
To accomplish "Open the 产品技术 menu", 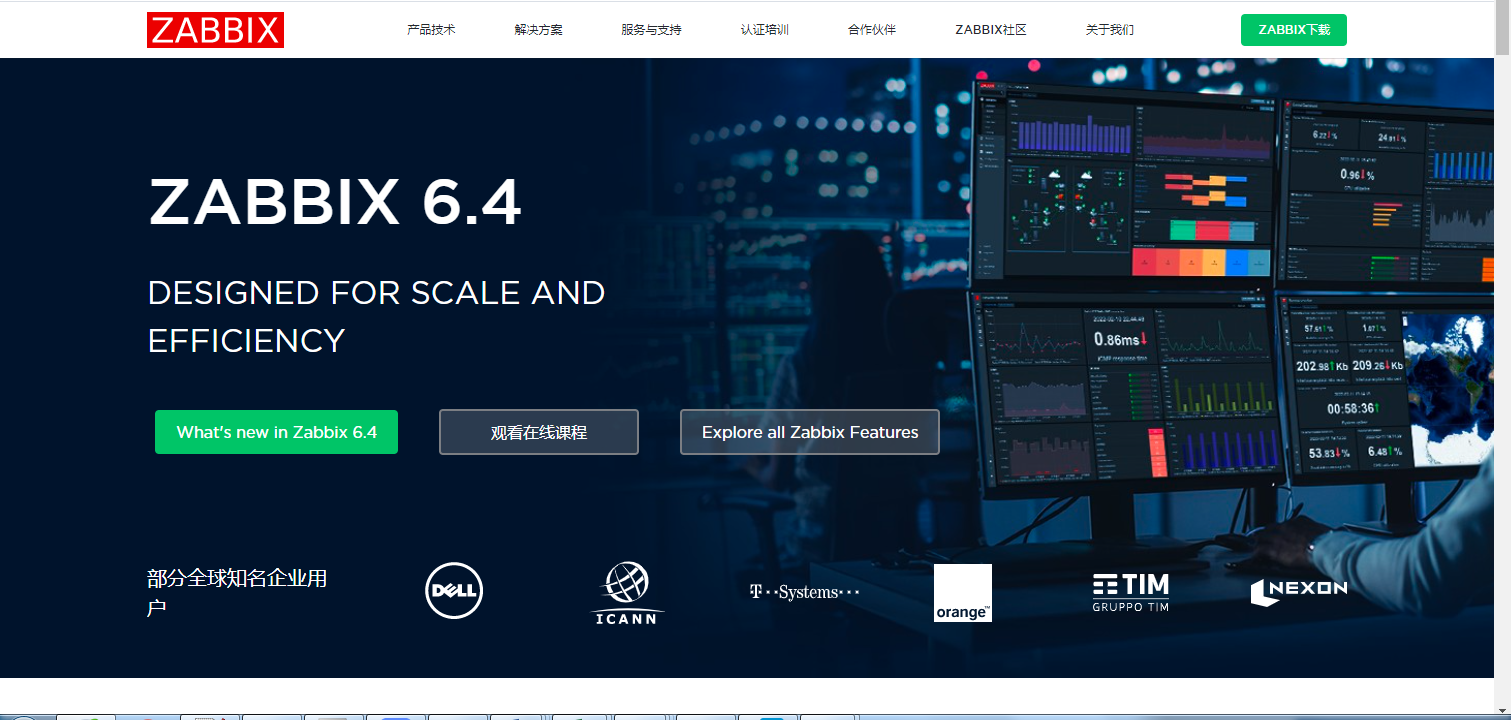I will pos(431,30).
